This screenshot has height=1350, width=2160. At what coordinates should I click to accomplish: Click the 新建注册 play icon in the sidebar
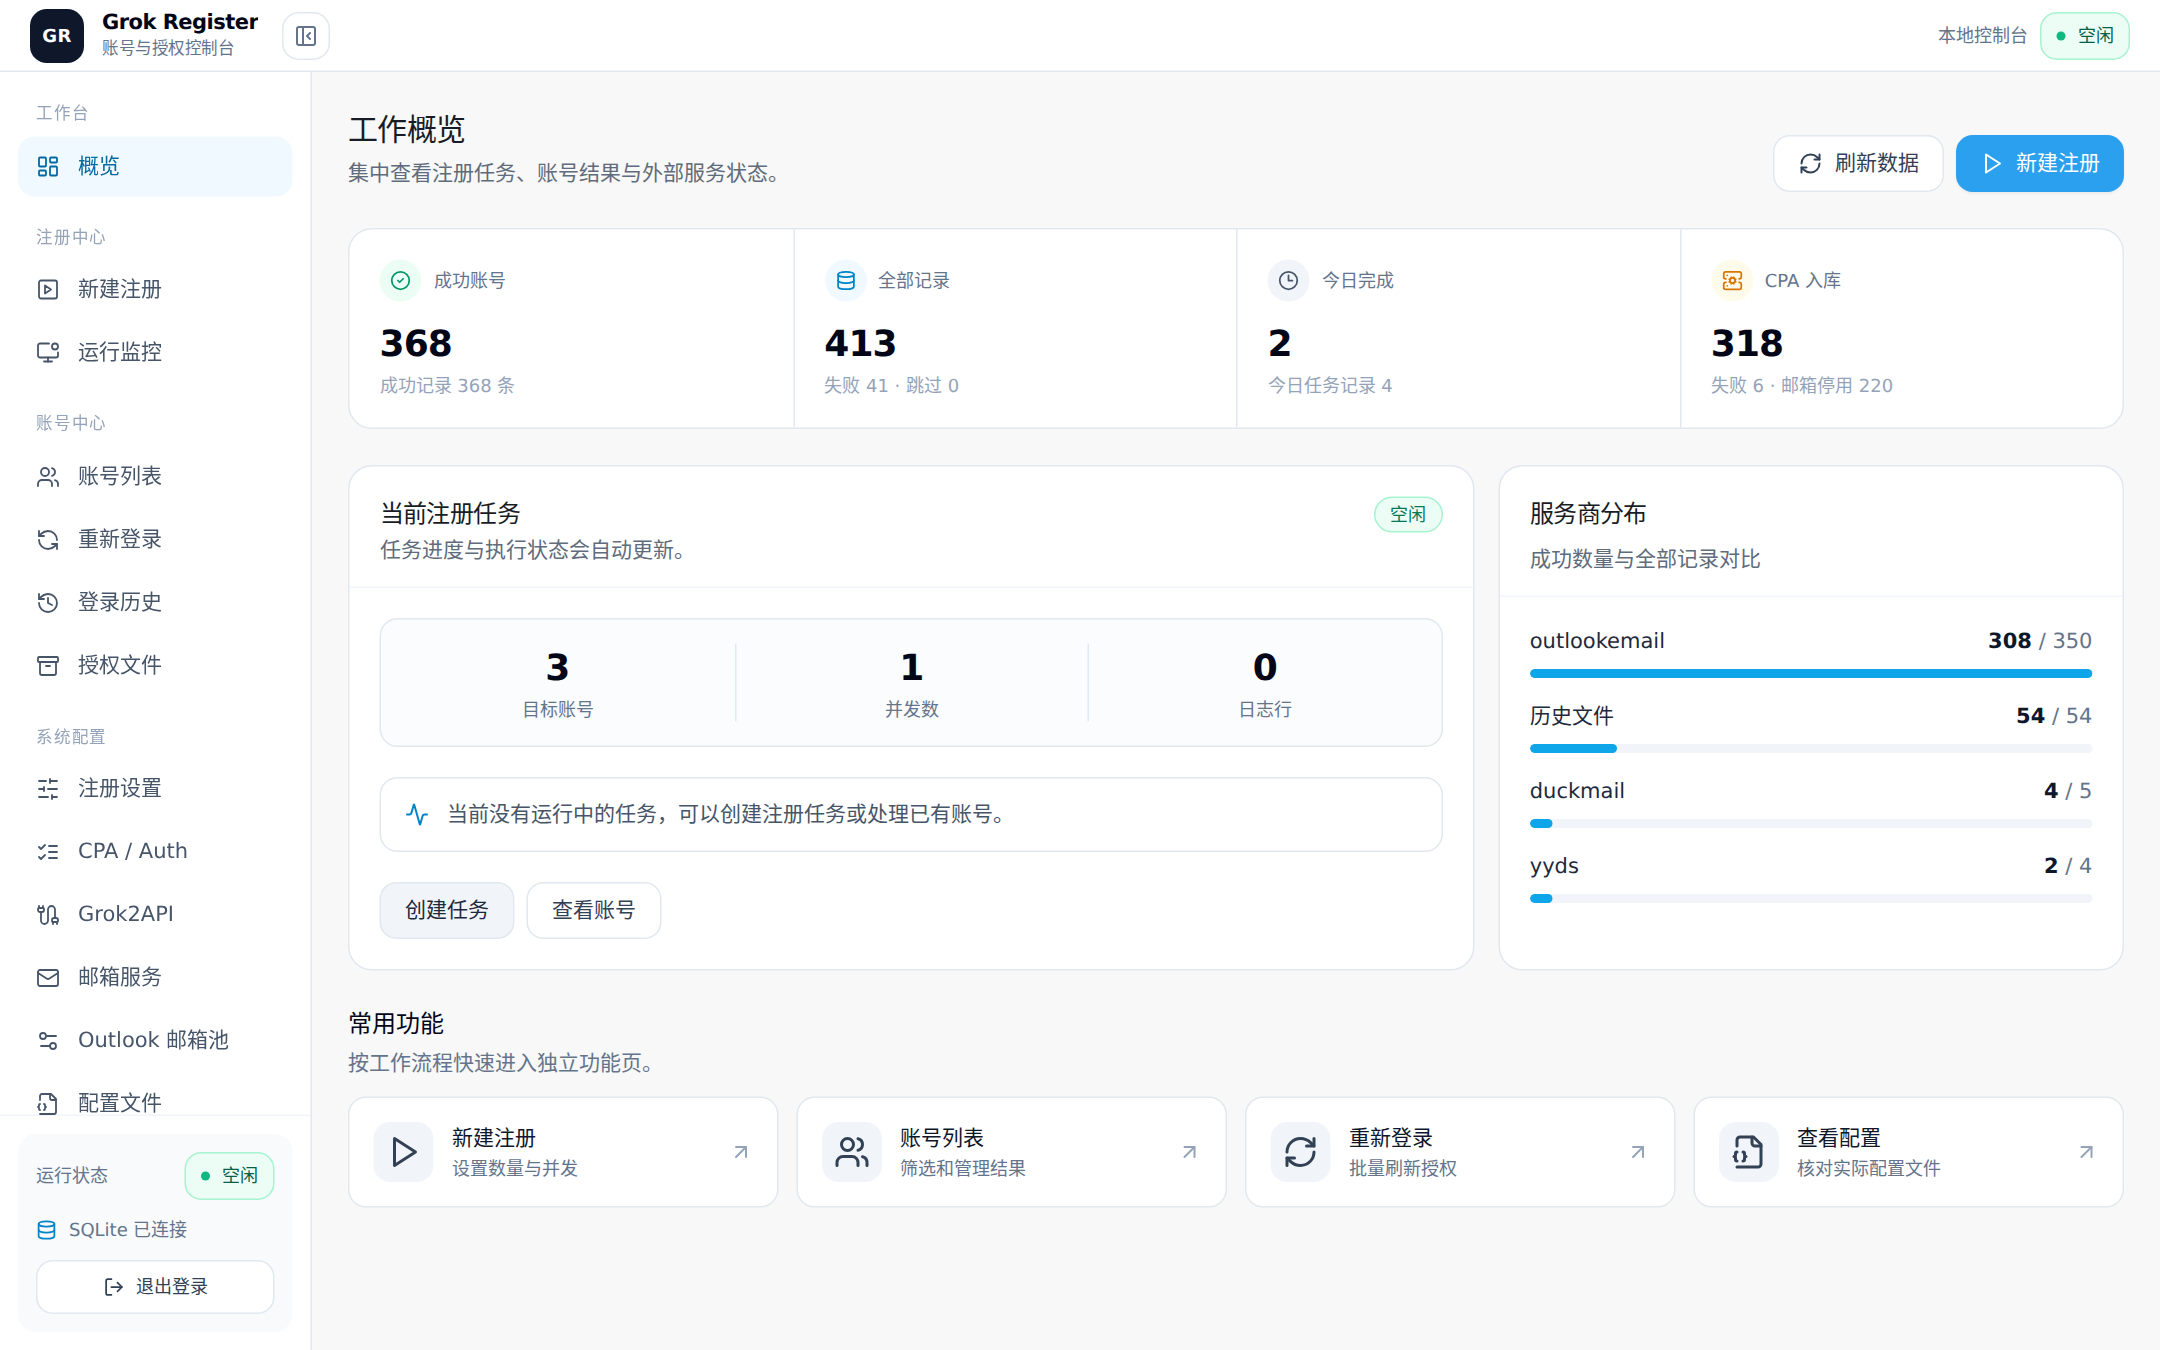pyautogui.click(x=48, y=290)
